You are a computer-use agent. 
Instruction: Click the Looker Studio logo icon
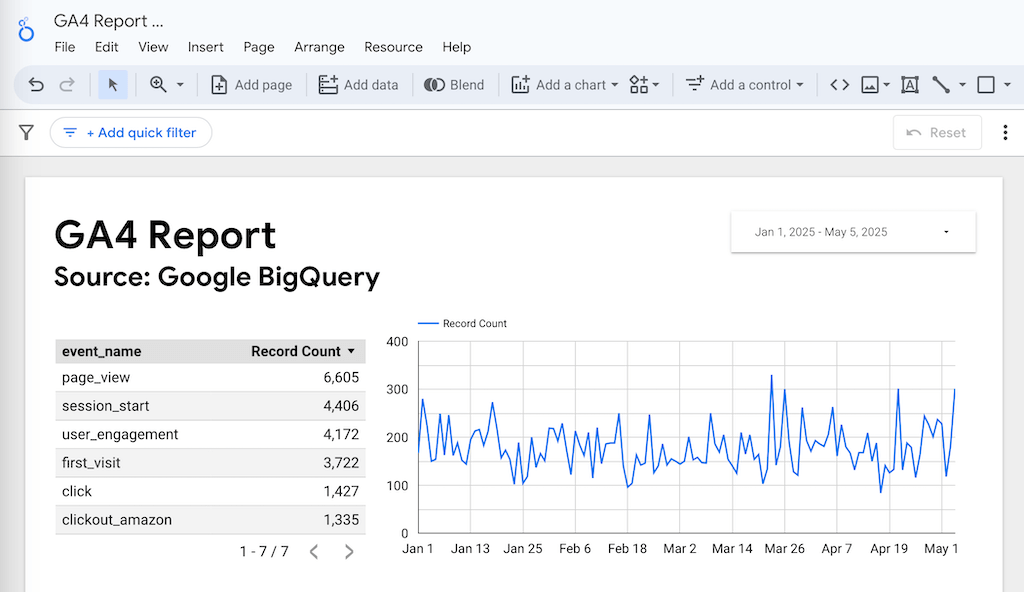25,29
